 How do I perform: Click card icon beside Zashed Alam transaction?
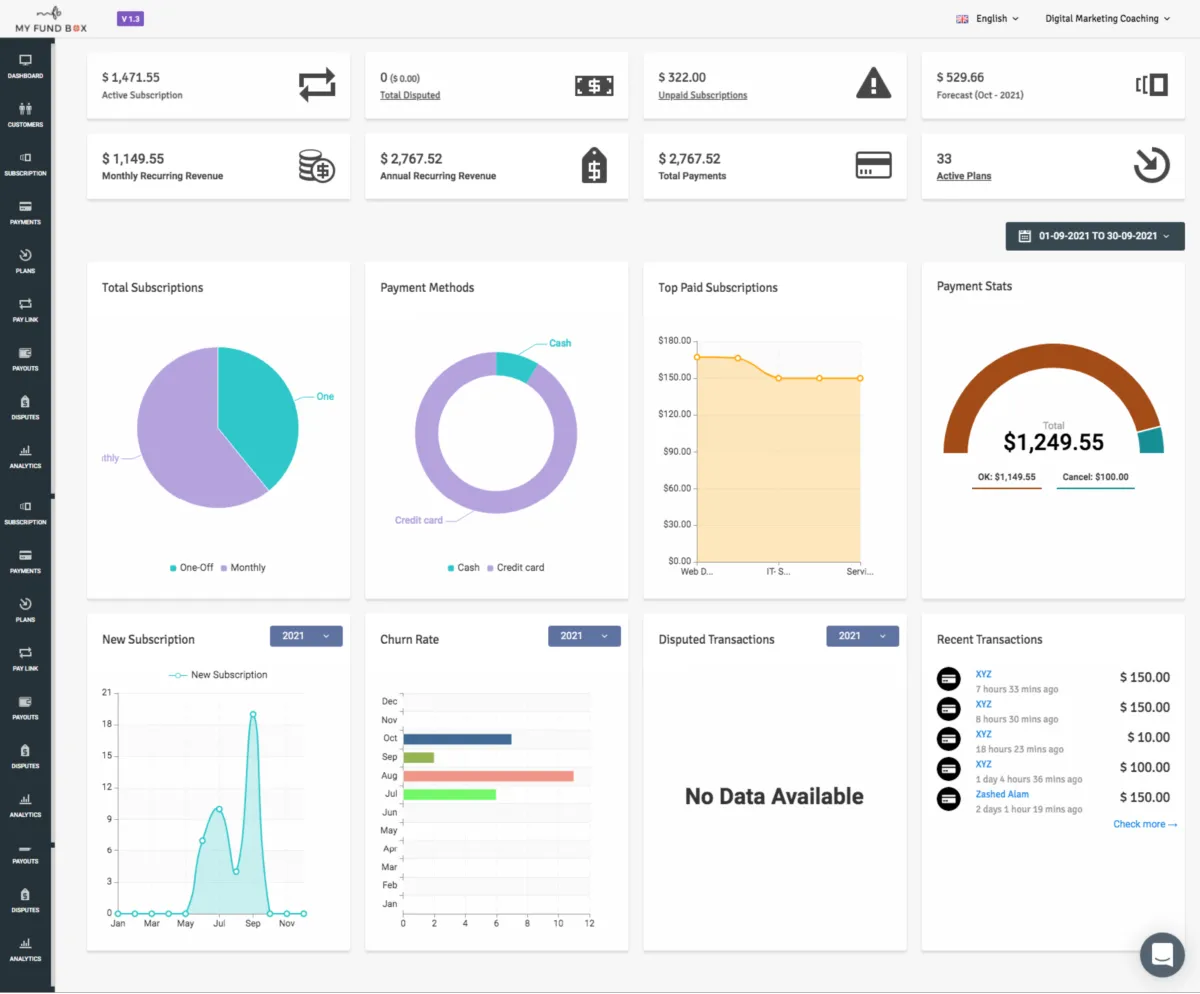coord(948,799)
